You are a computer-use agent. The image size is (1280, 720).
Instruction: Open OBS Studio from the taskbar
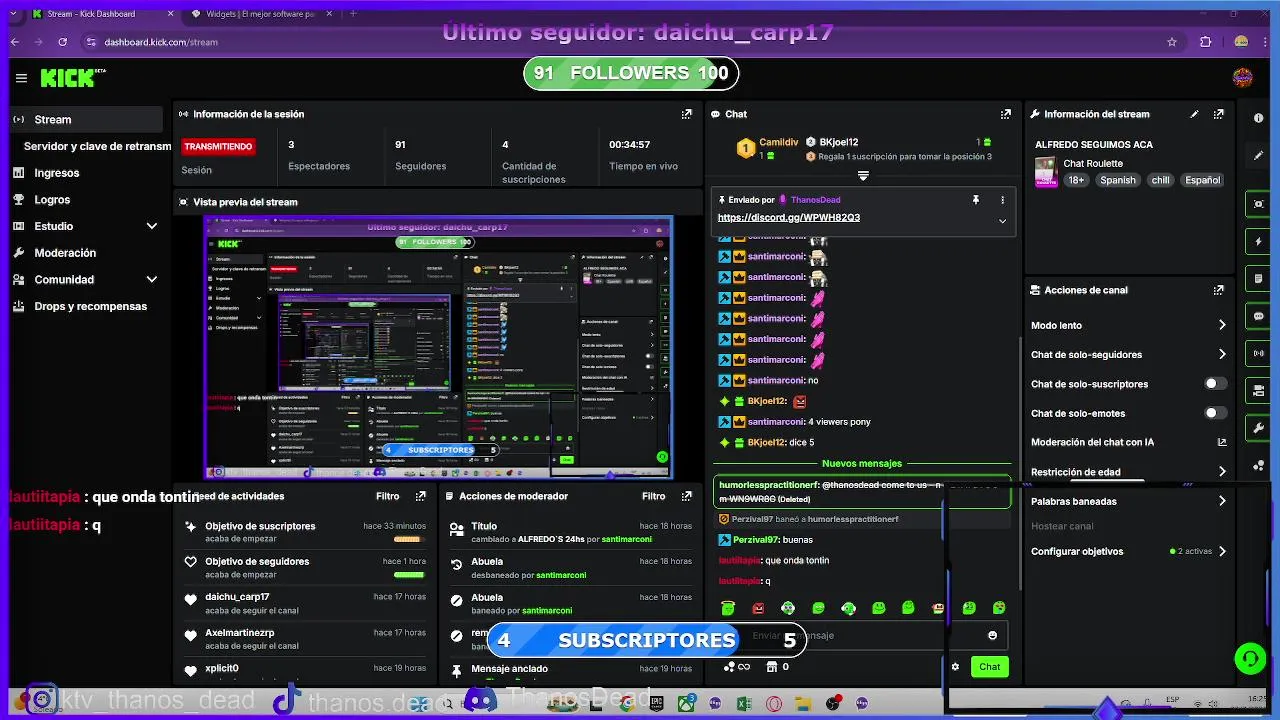833,704
